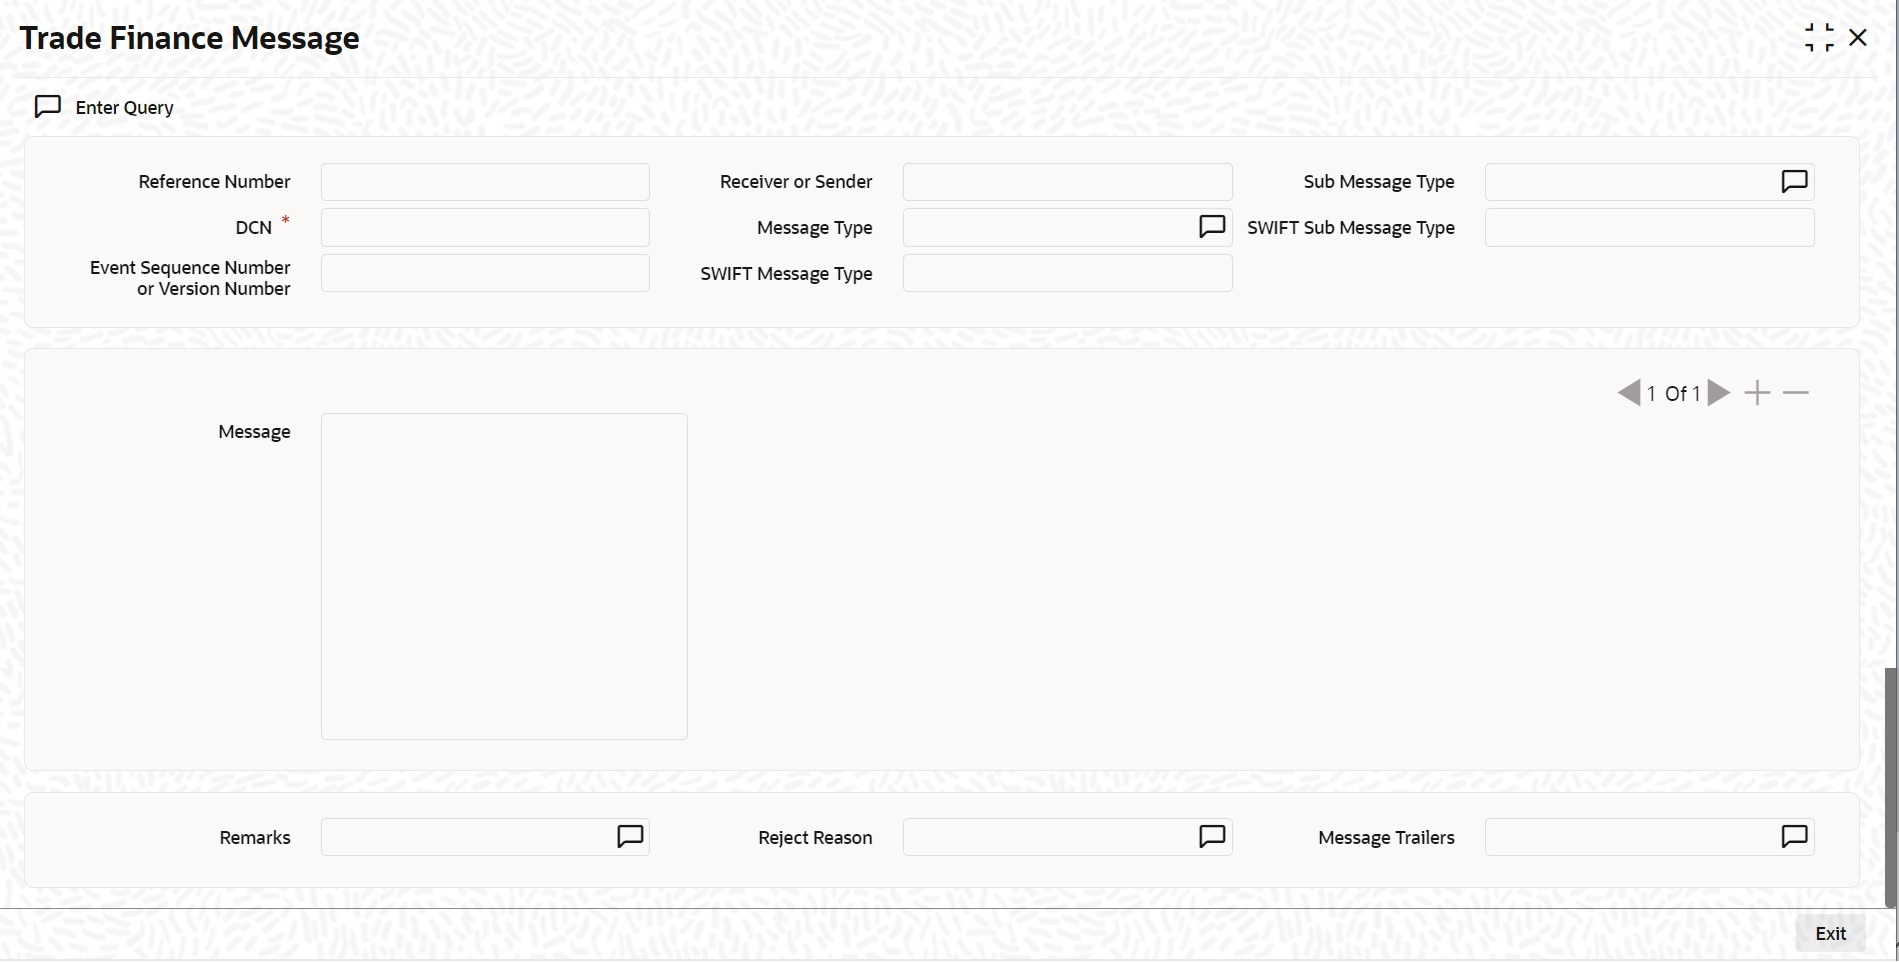This screenshot has height=962, width=1899.
Task: Open the Message Type lookup icon
Action: [x=1211, y=226]
